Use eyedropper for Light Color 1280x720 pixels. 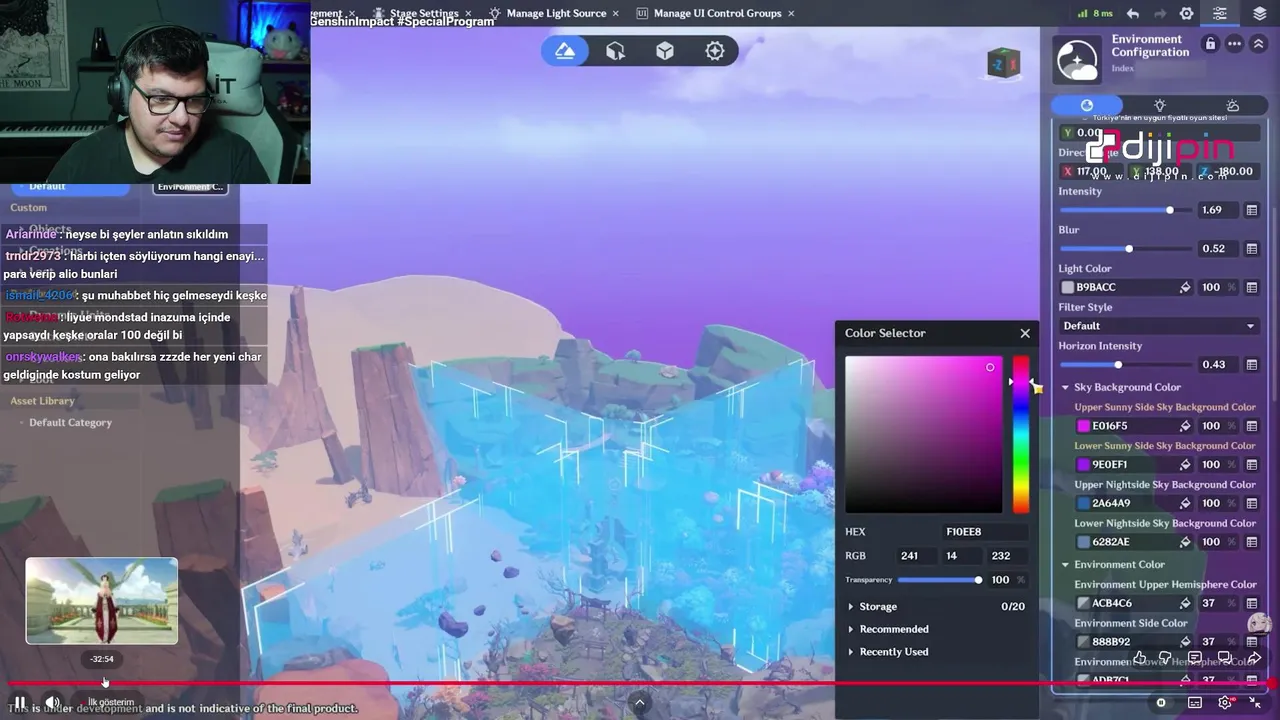click(1185, 287)
